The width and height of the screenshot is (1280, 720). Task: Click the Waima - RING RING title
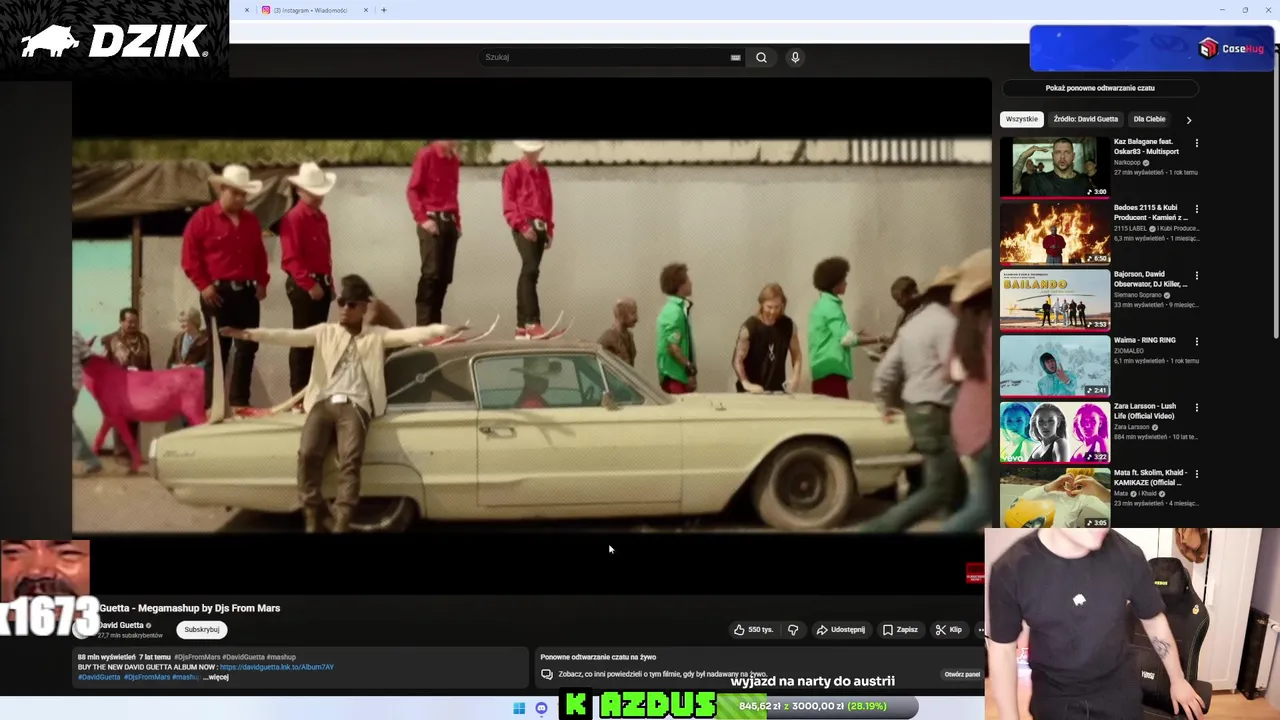(1145, 340)
